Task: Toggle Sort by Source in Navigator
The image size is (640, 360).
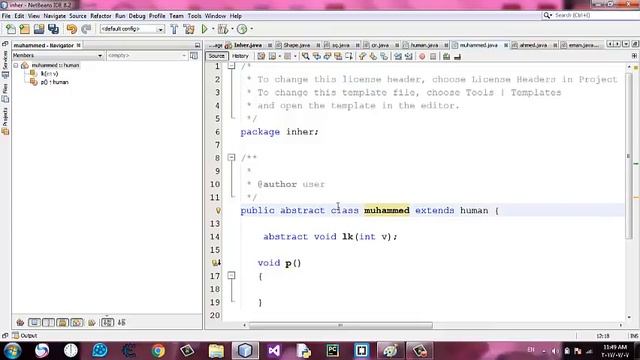Action: pyautogui.click(x=122, y=322)
